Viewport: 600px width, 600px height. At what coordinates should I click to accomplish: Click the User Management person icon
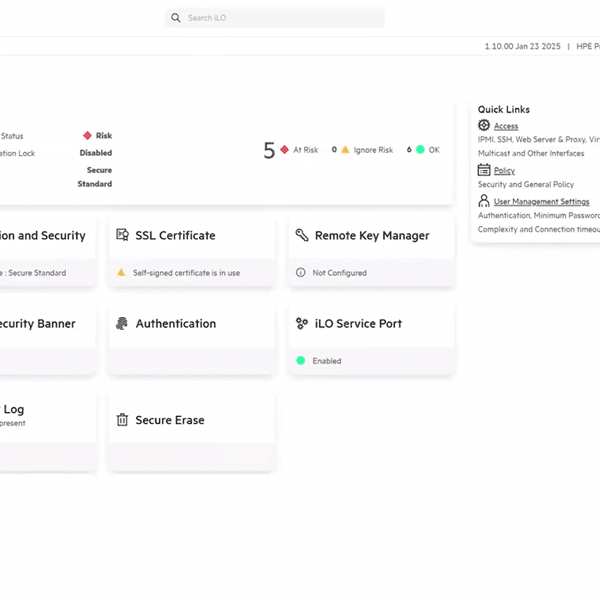click(x=484, y=201)
